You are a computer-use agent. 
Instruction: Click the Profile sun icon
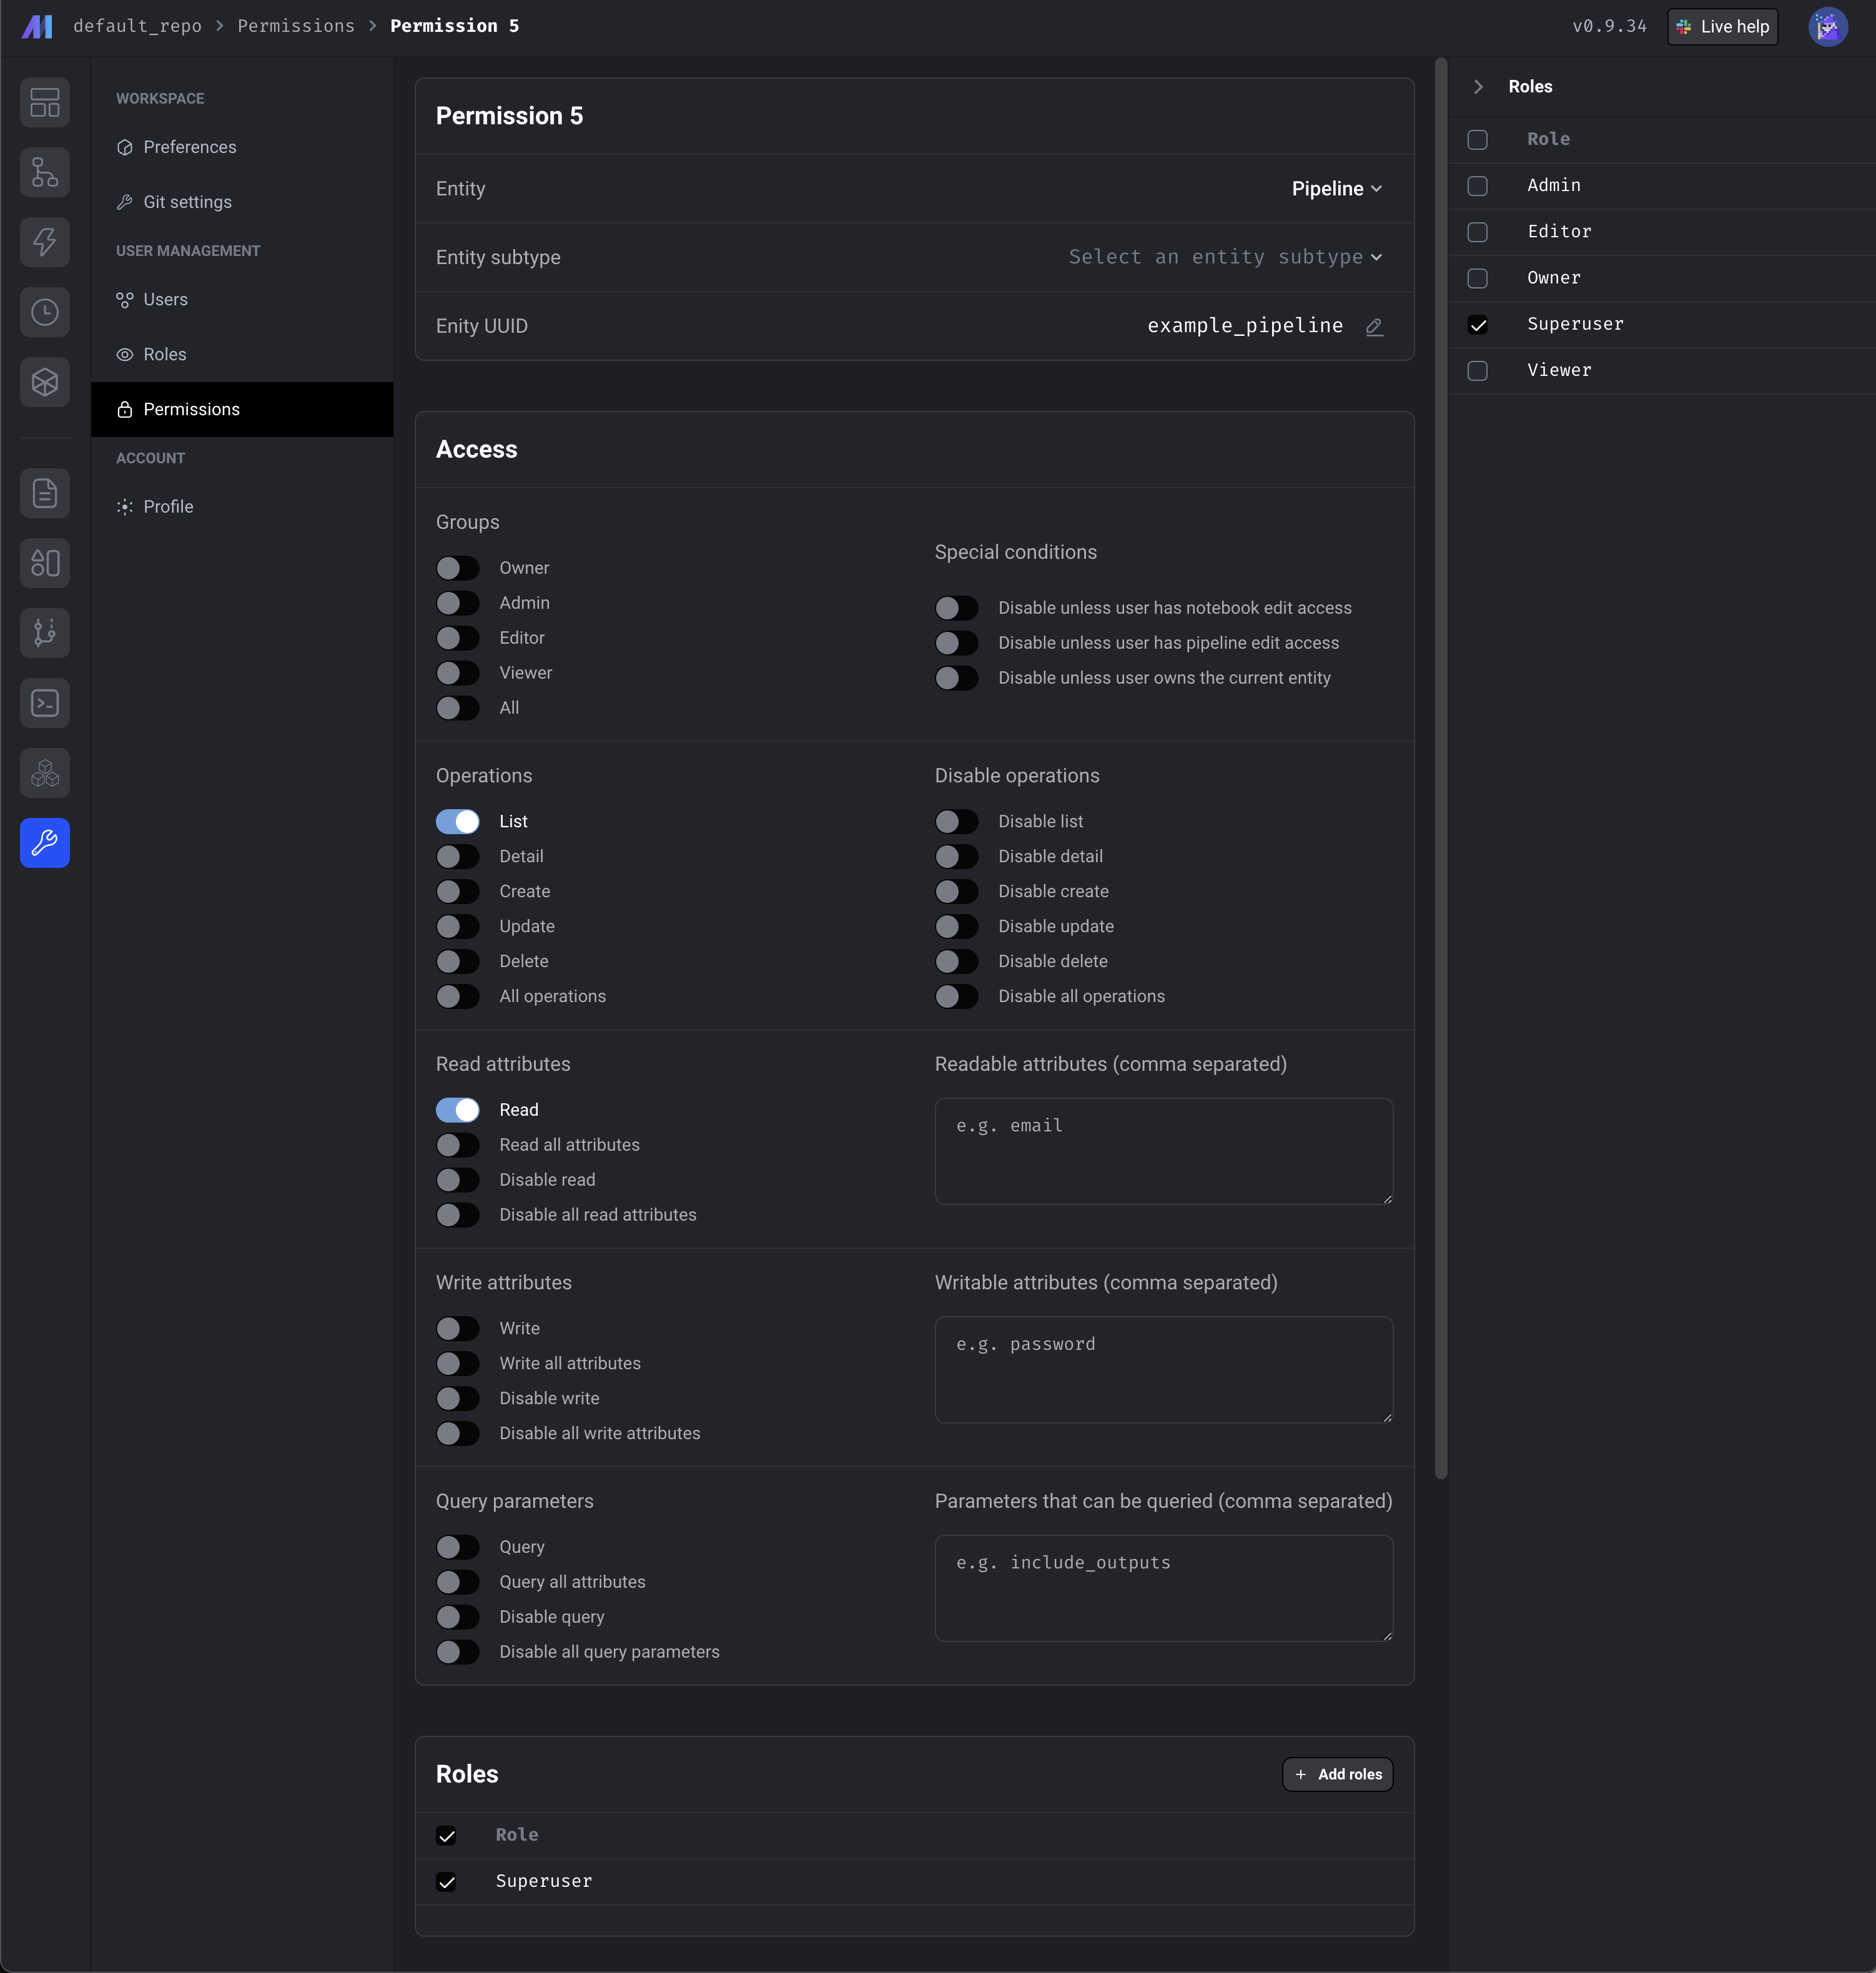tap(125, 507)
